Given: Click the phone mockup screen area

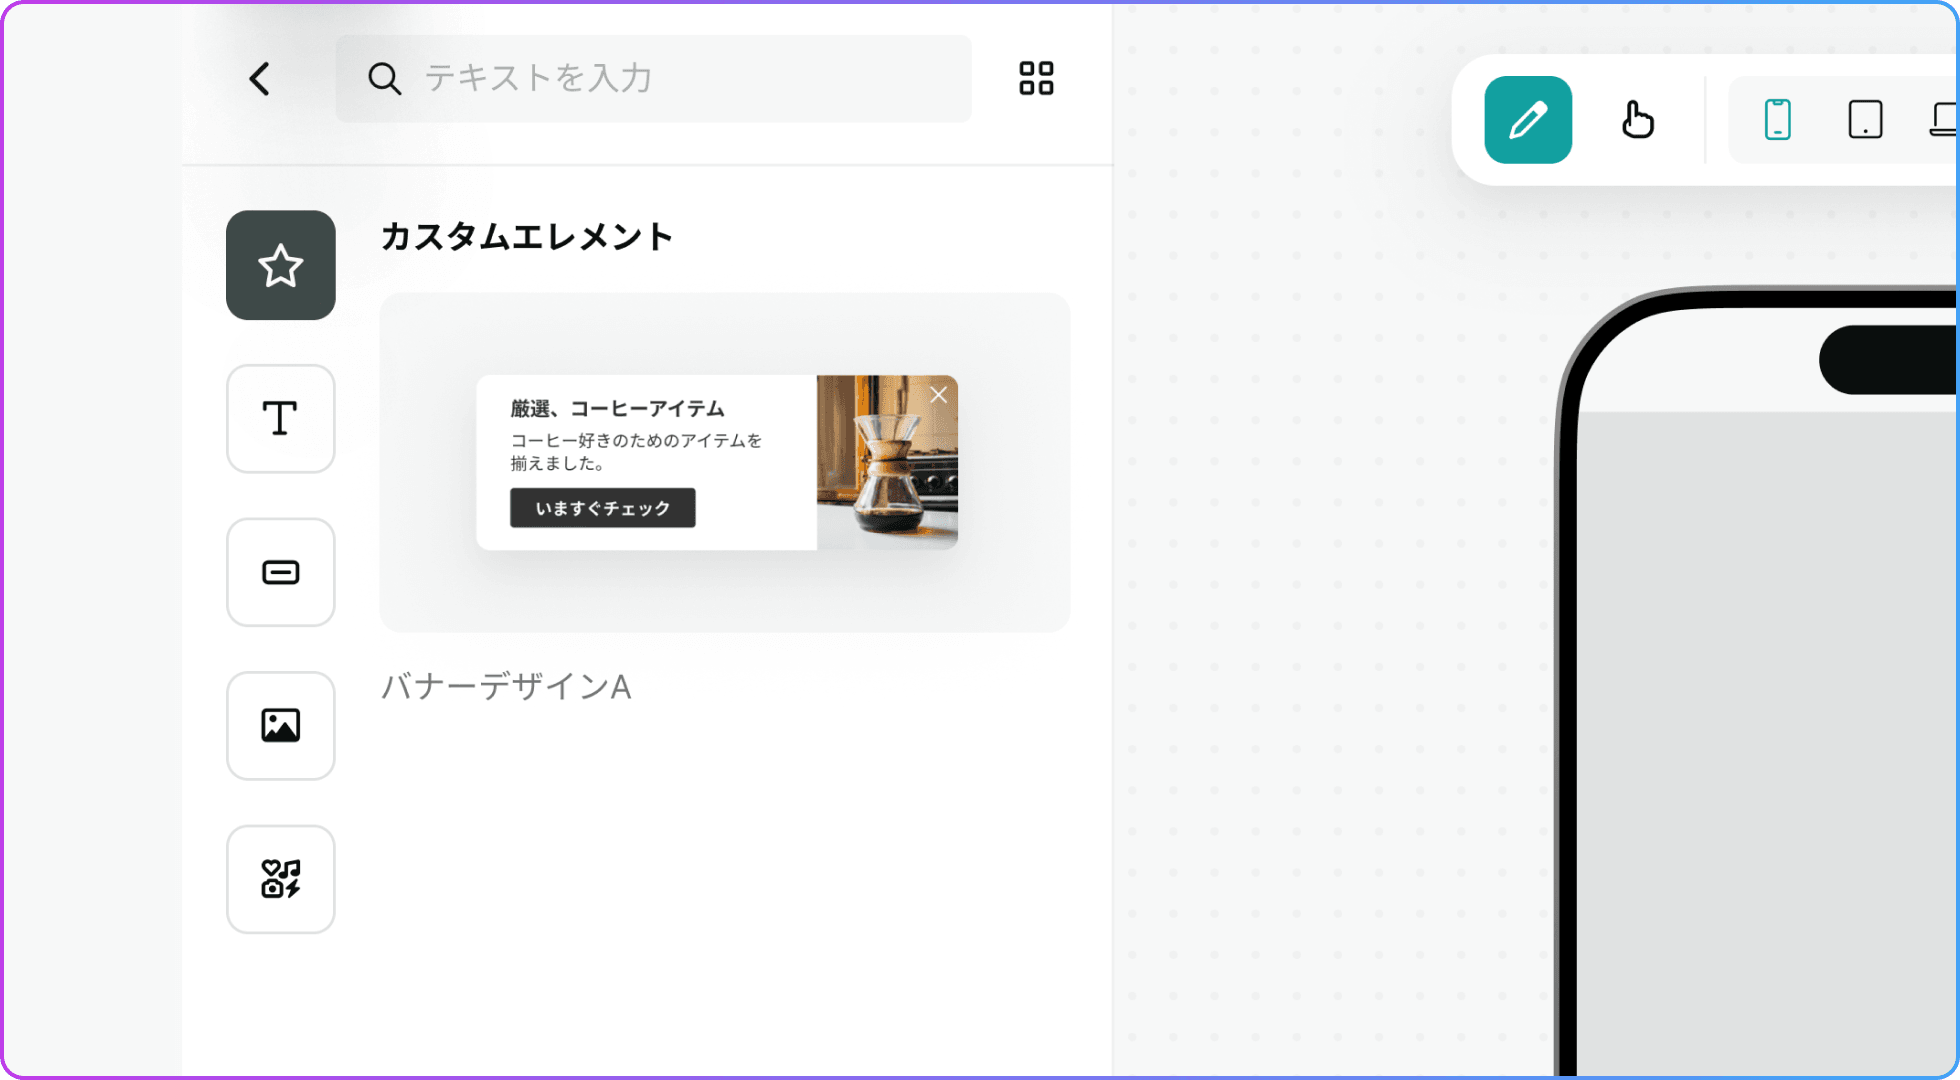Looking at the screenshot, I should 1767,745.
